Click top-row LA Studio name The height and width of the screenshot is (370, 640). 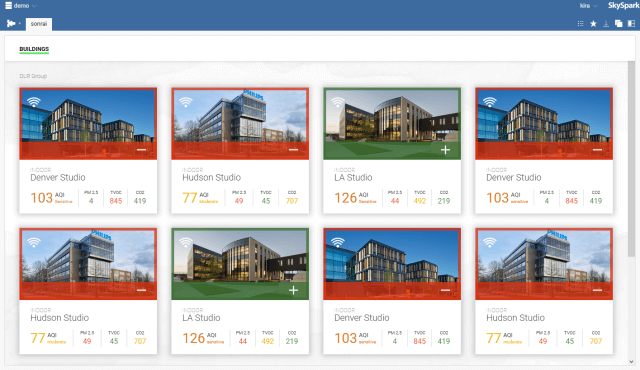[x=353, y=177]
